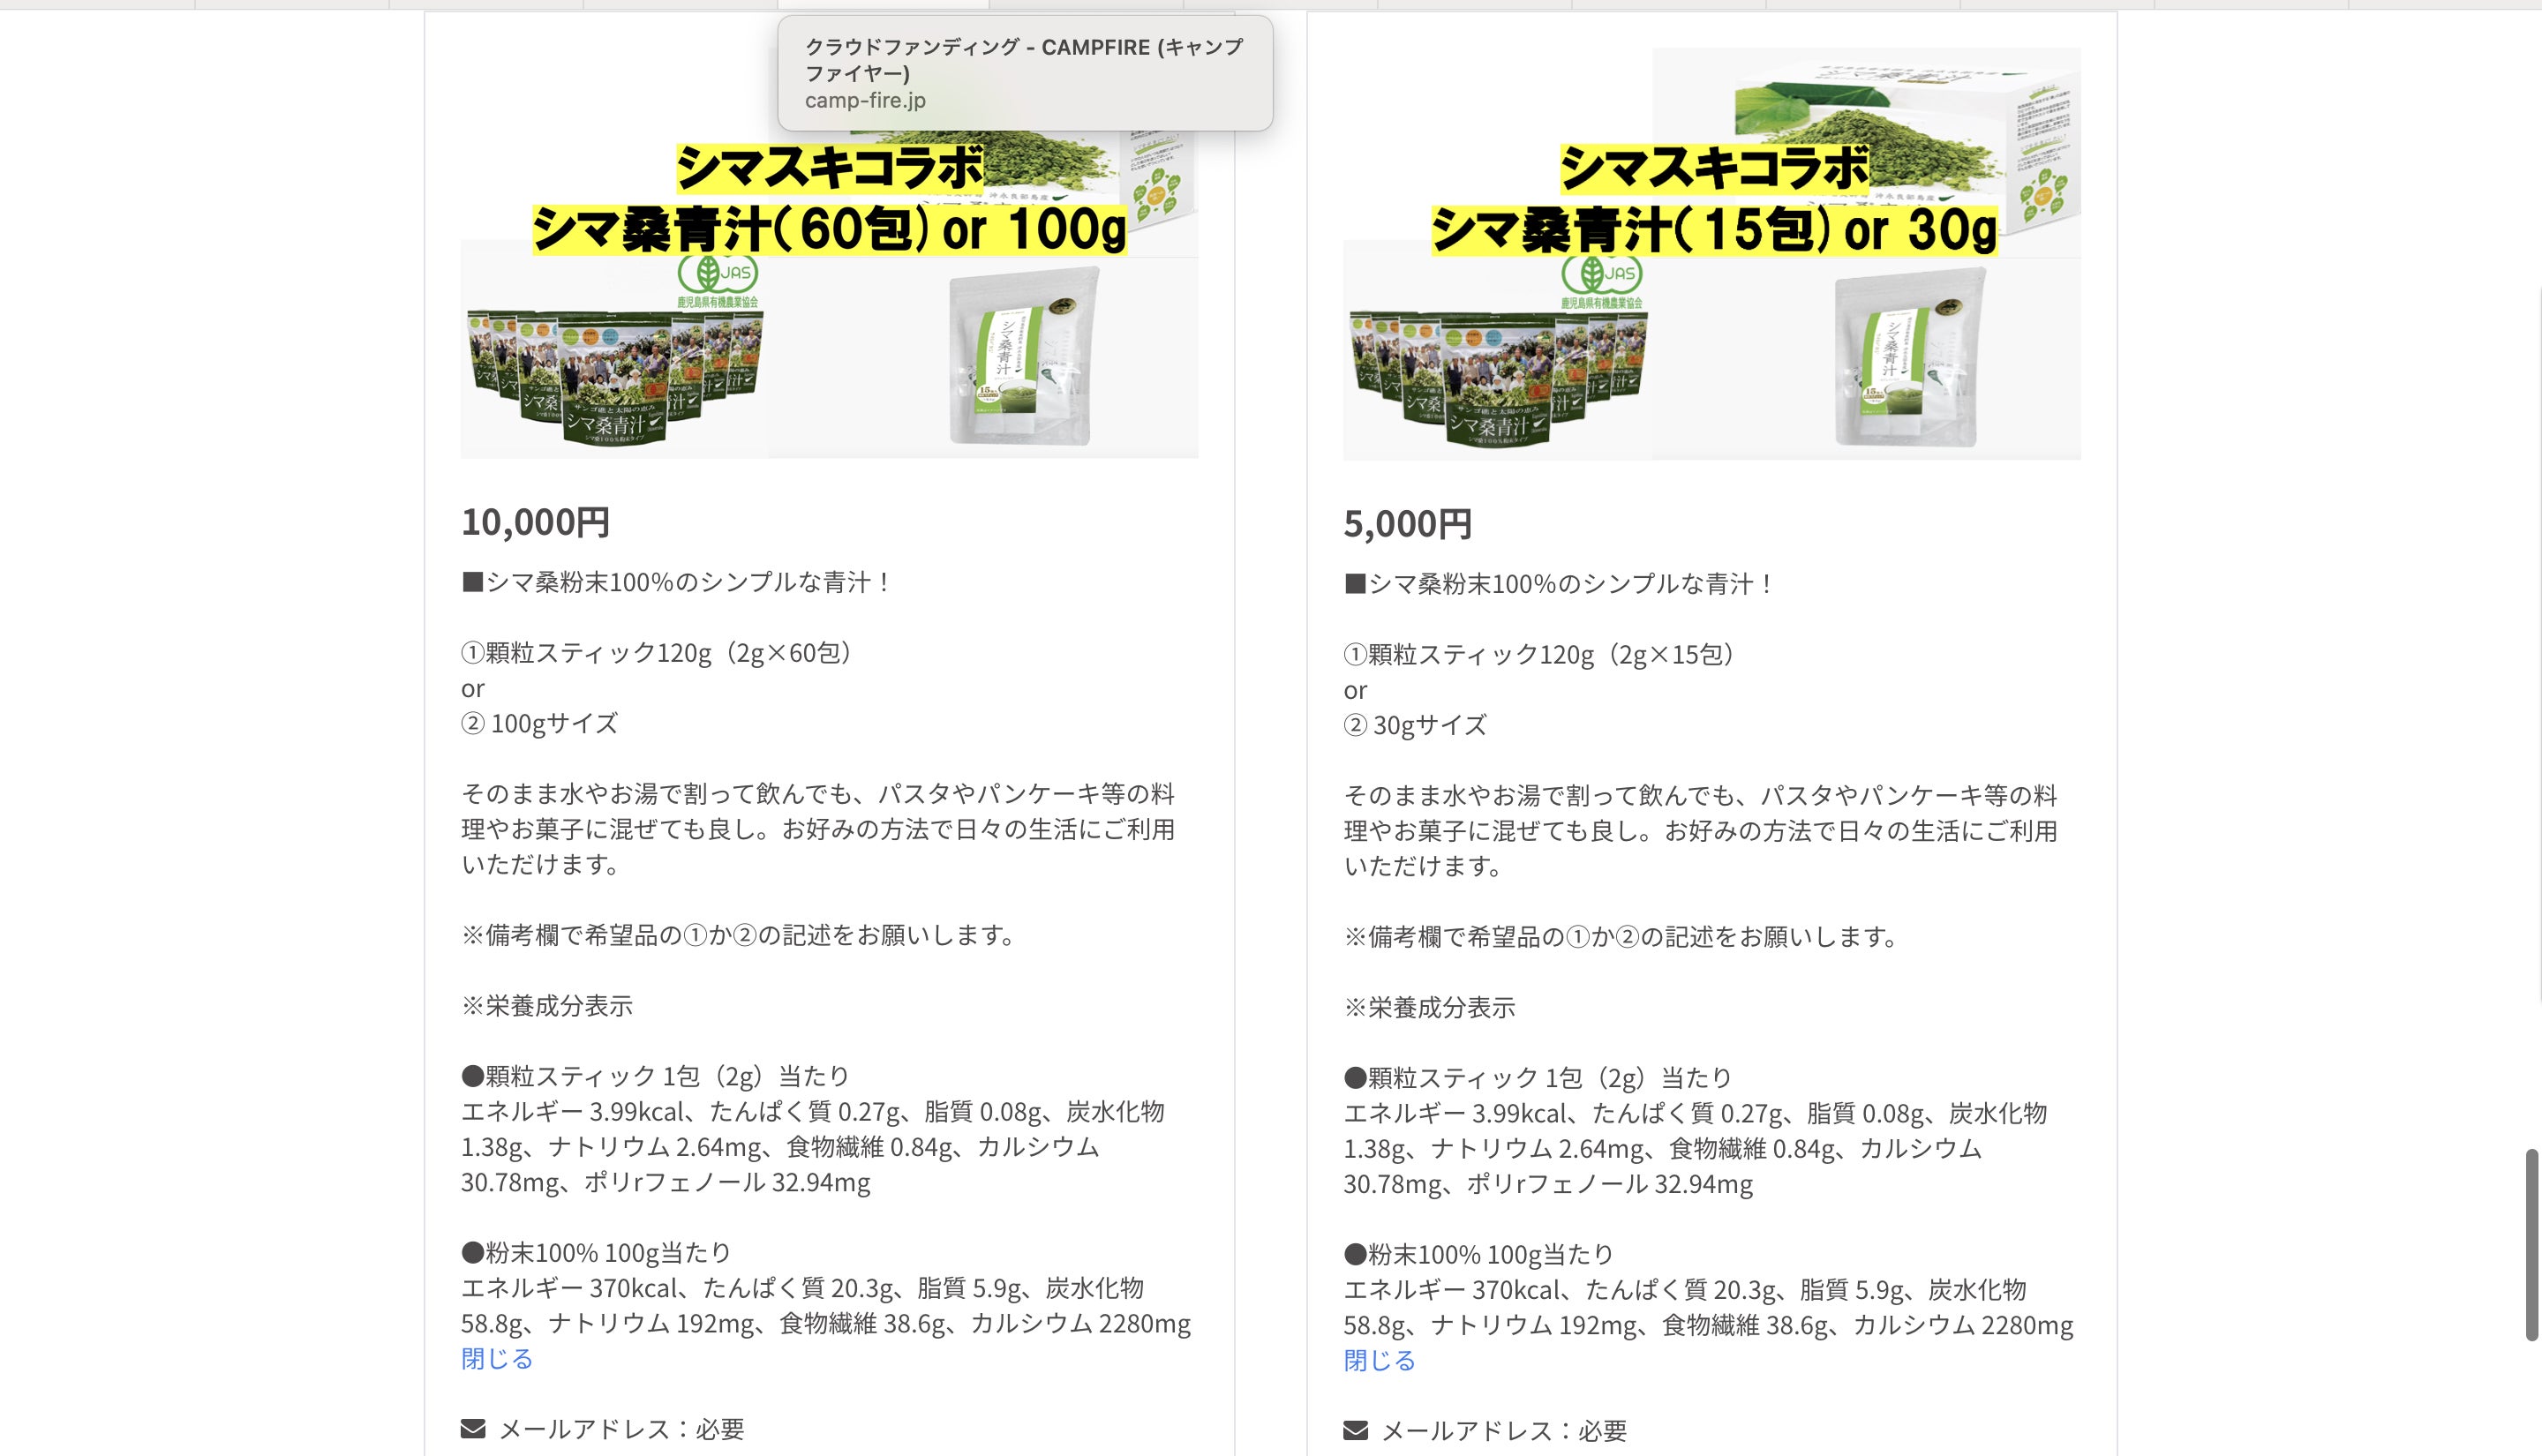
Task: Select the 10,000円 reward price
Action: [x=535, y=521]
